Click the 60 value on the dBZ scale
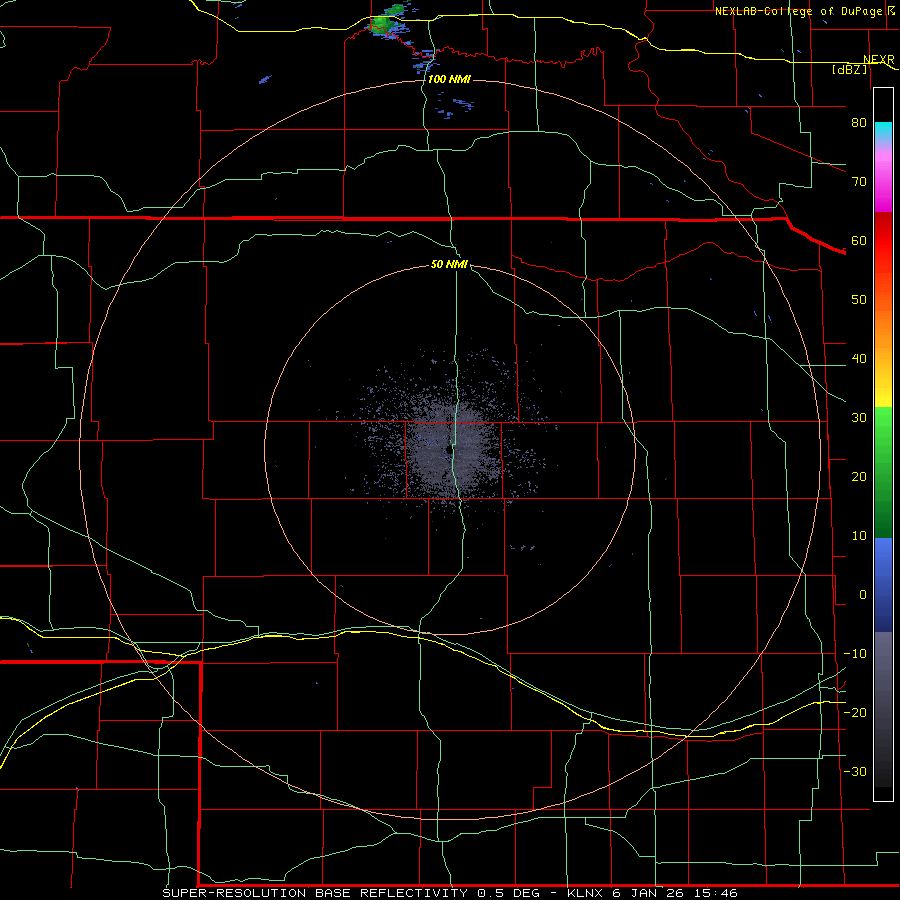 (x=859, y=240)
